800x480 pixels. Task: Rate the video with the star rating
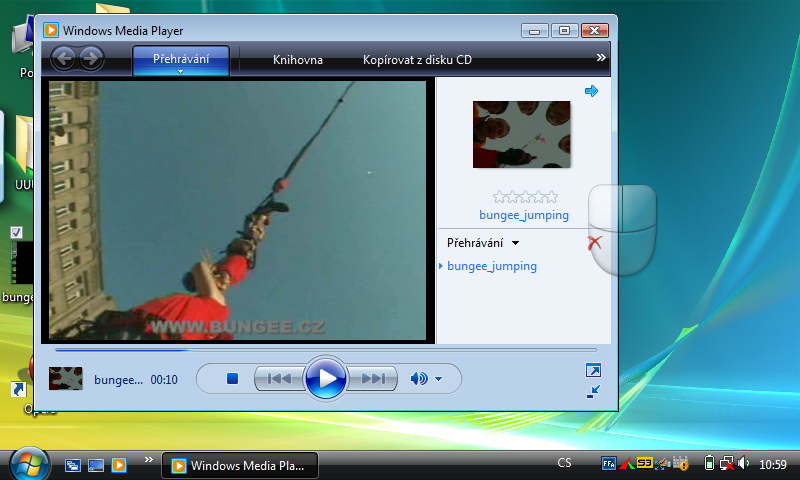tap(526, 196)
